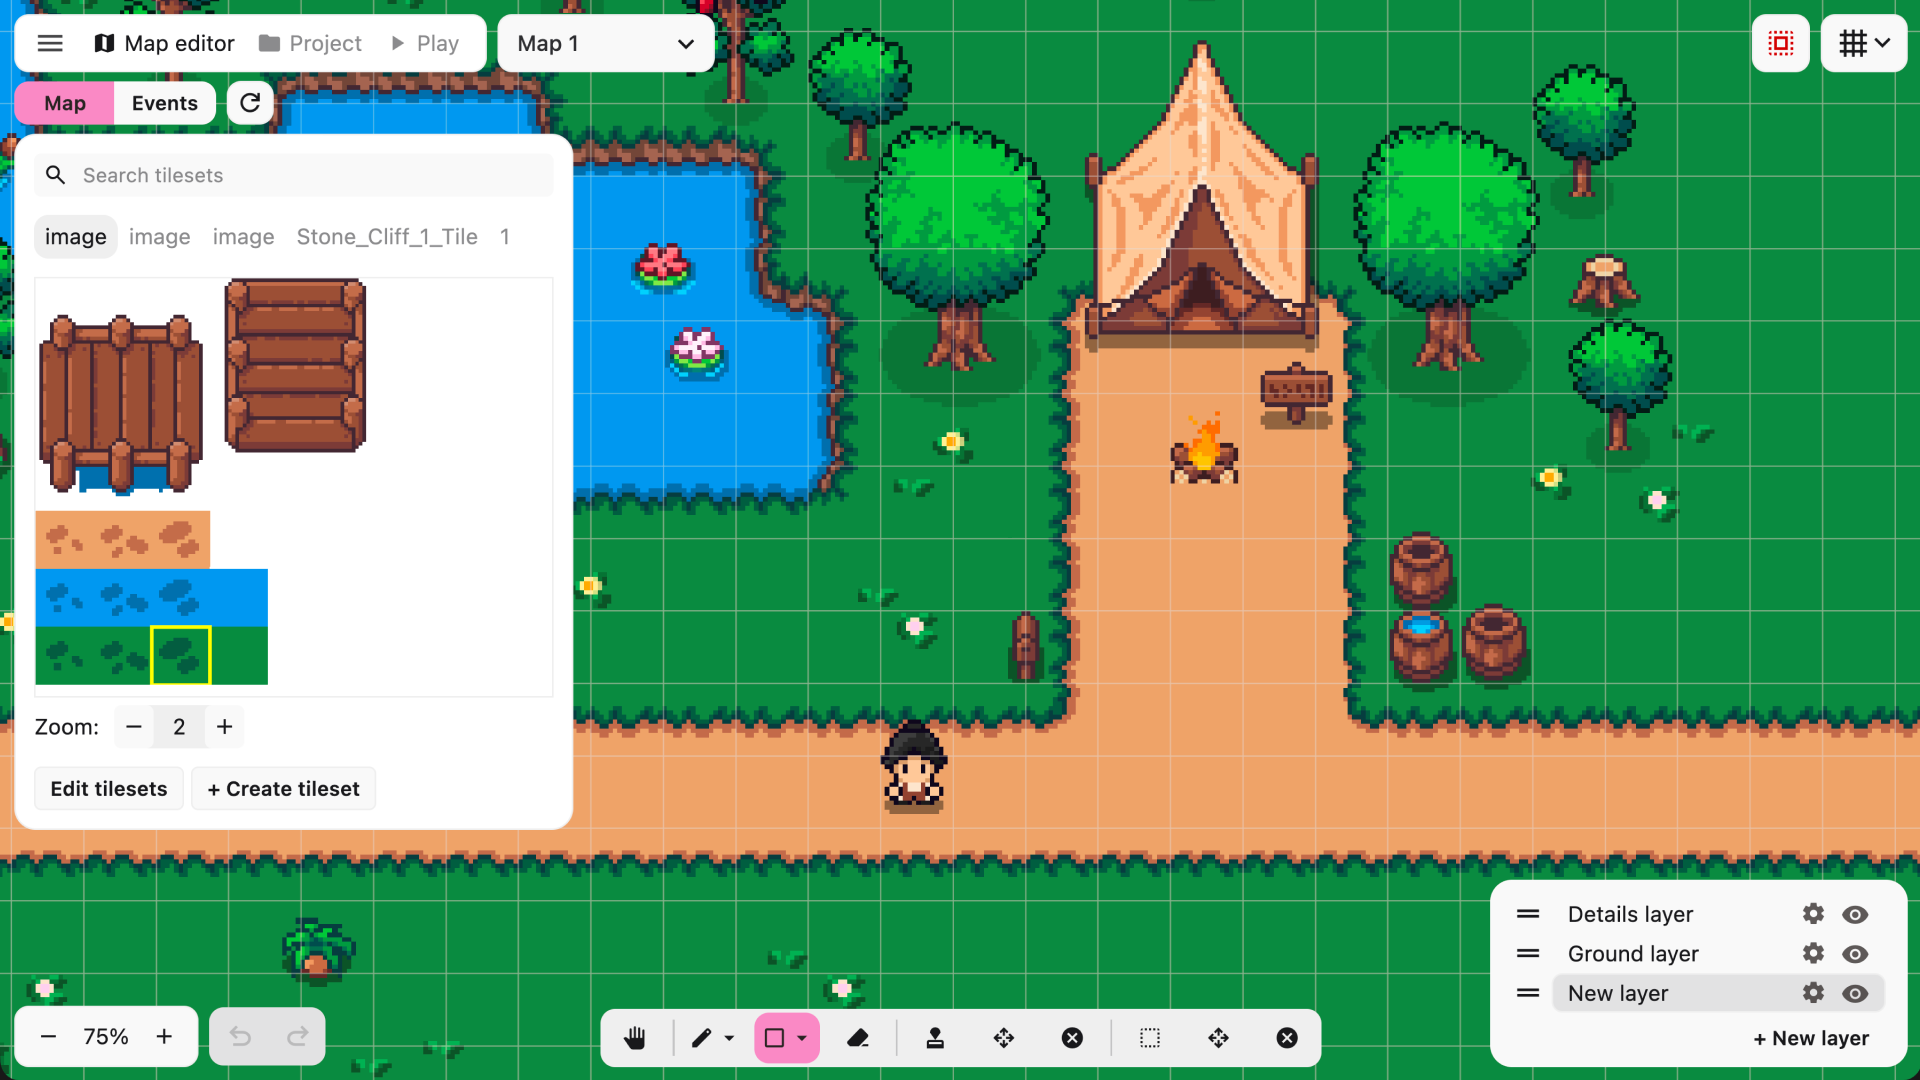Click the last clear icon in toolbar
This screenshot has width=1920, height=1080.
(1287, 1038)
